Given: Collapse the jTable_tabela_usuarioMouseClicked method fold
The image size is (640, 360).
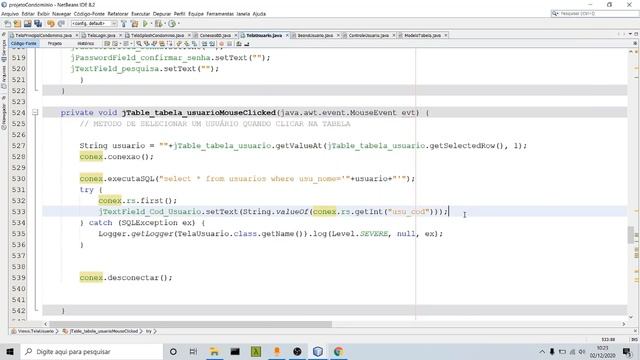Looking at the screenshot, I should click(35, 113).
